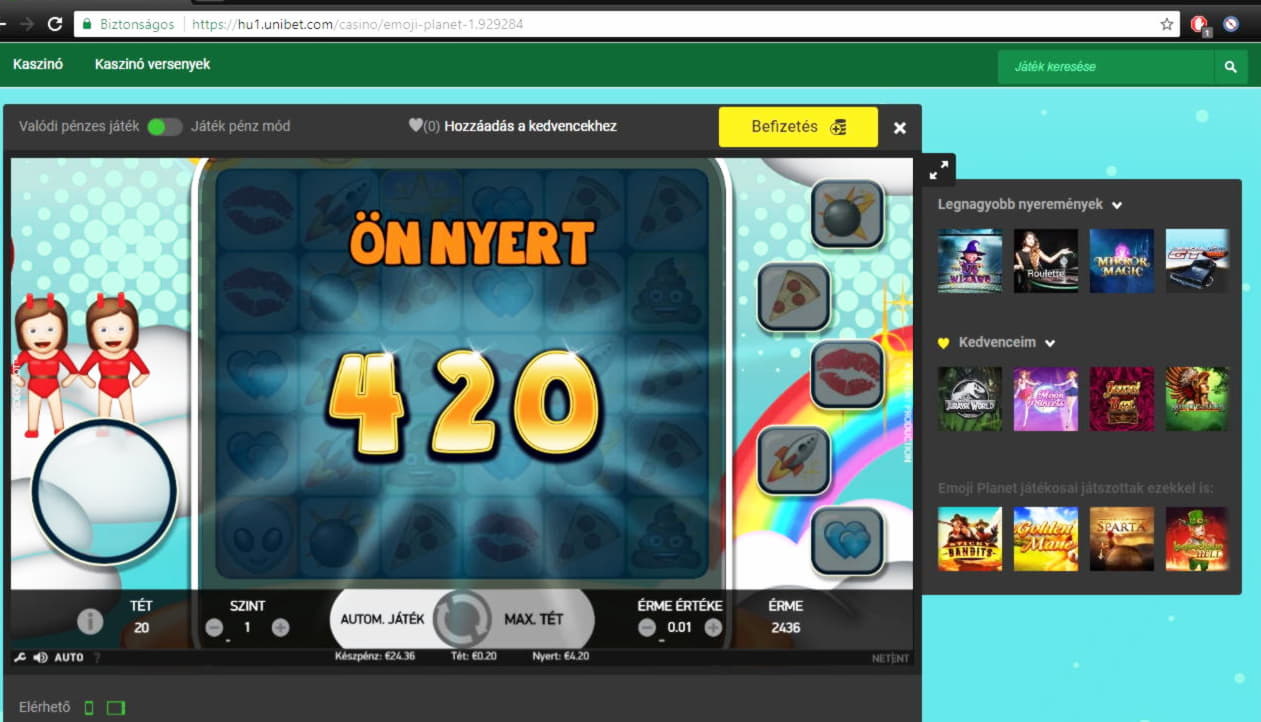Decrease ÉRME ÉRTÉKE coin value

[647, 628]
